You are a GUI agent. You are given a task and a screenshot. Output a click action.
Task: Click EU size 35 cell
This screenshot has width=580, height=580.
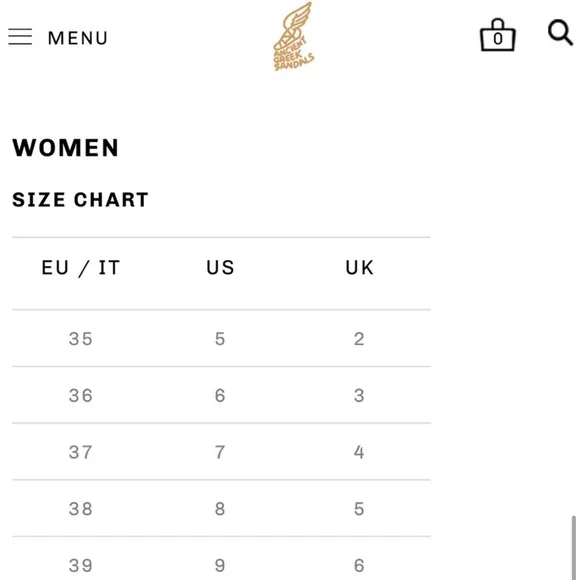(80, 338)
